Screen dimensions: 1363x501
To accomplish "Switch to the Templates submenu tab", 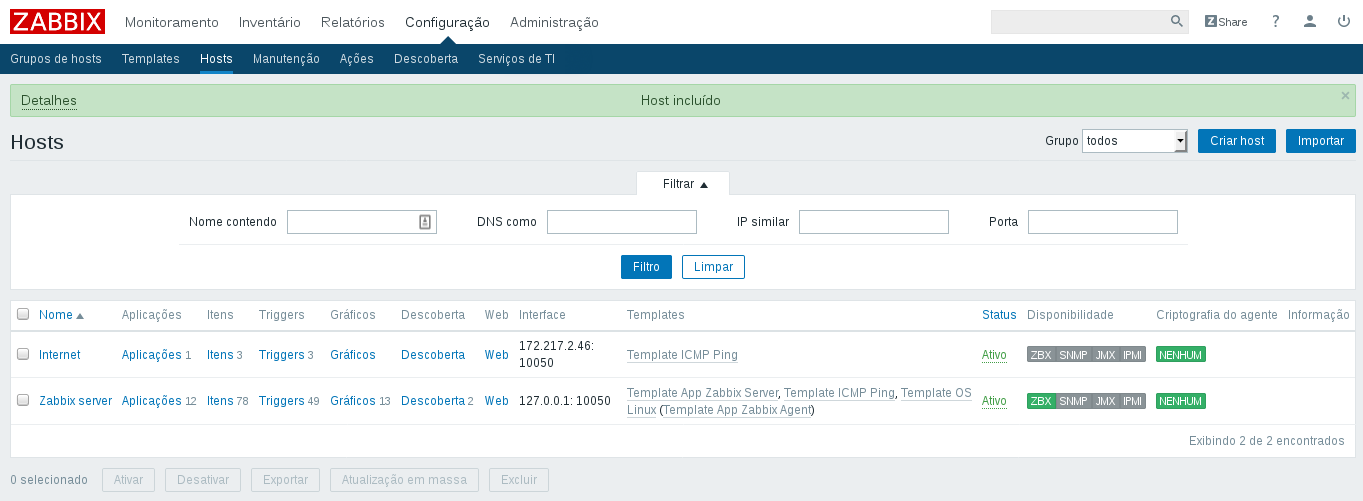I will pos(150,59).
